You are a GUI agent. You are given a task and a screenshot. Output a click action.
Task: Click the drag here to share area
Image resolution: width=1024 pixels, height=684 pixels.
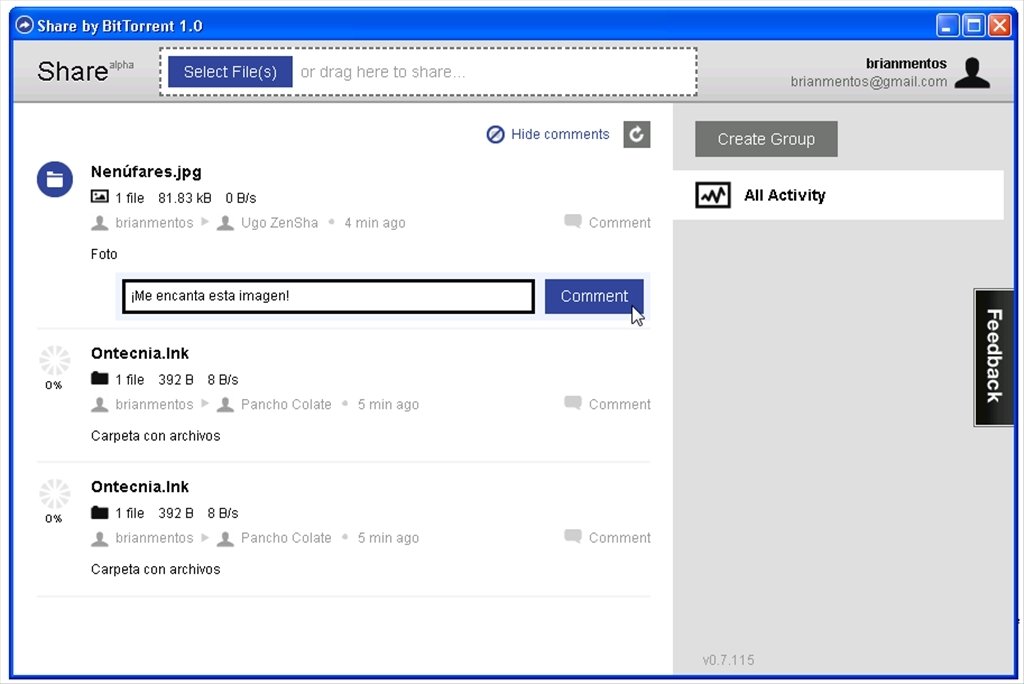pos(428,72)
